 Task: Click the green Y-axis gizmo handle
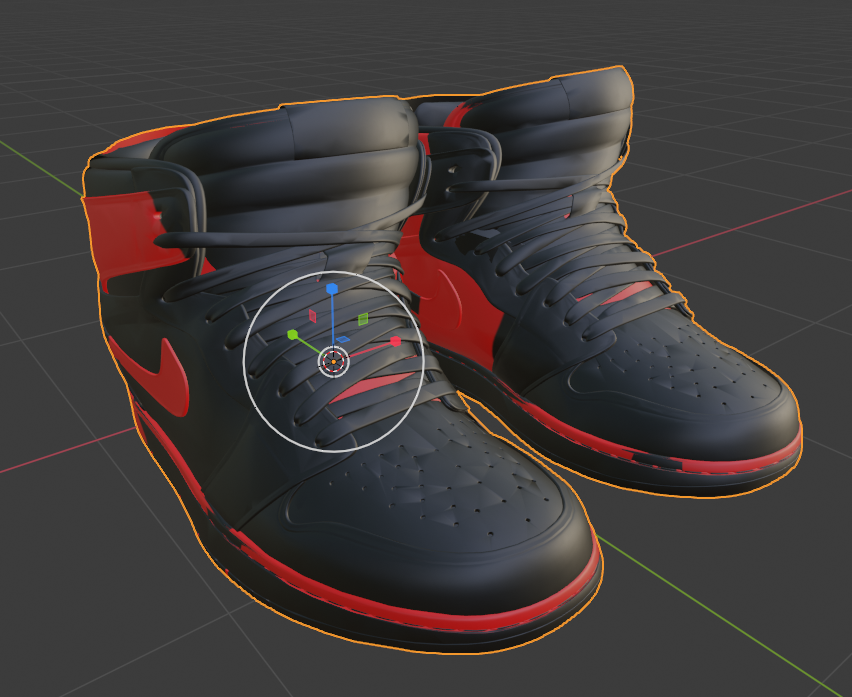tap(293, 334)
